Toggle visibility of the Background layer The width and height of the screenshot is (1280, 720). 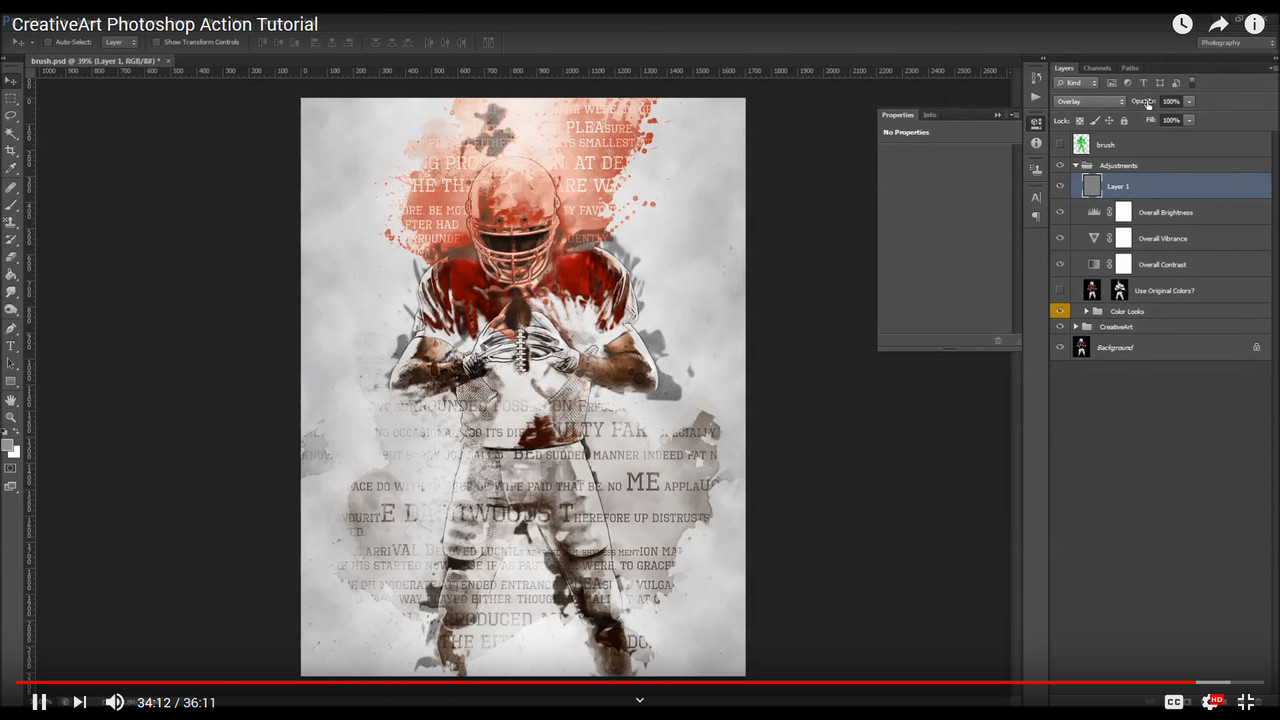point(1059,347)
